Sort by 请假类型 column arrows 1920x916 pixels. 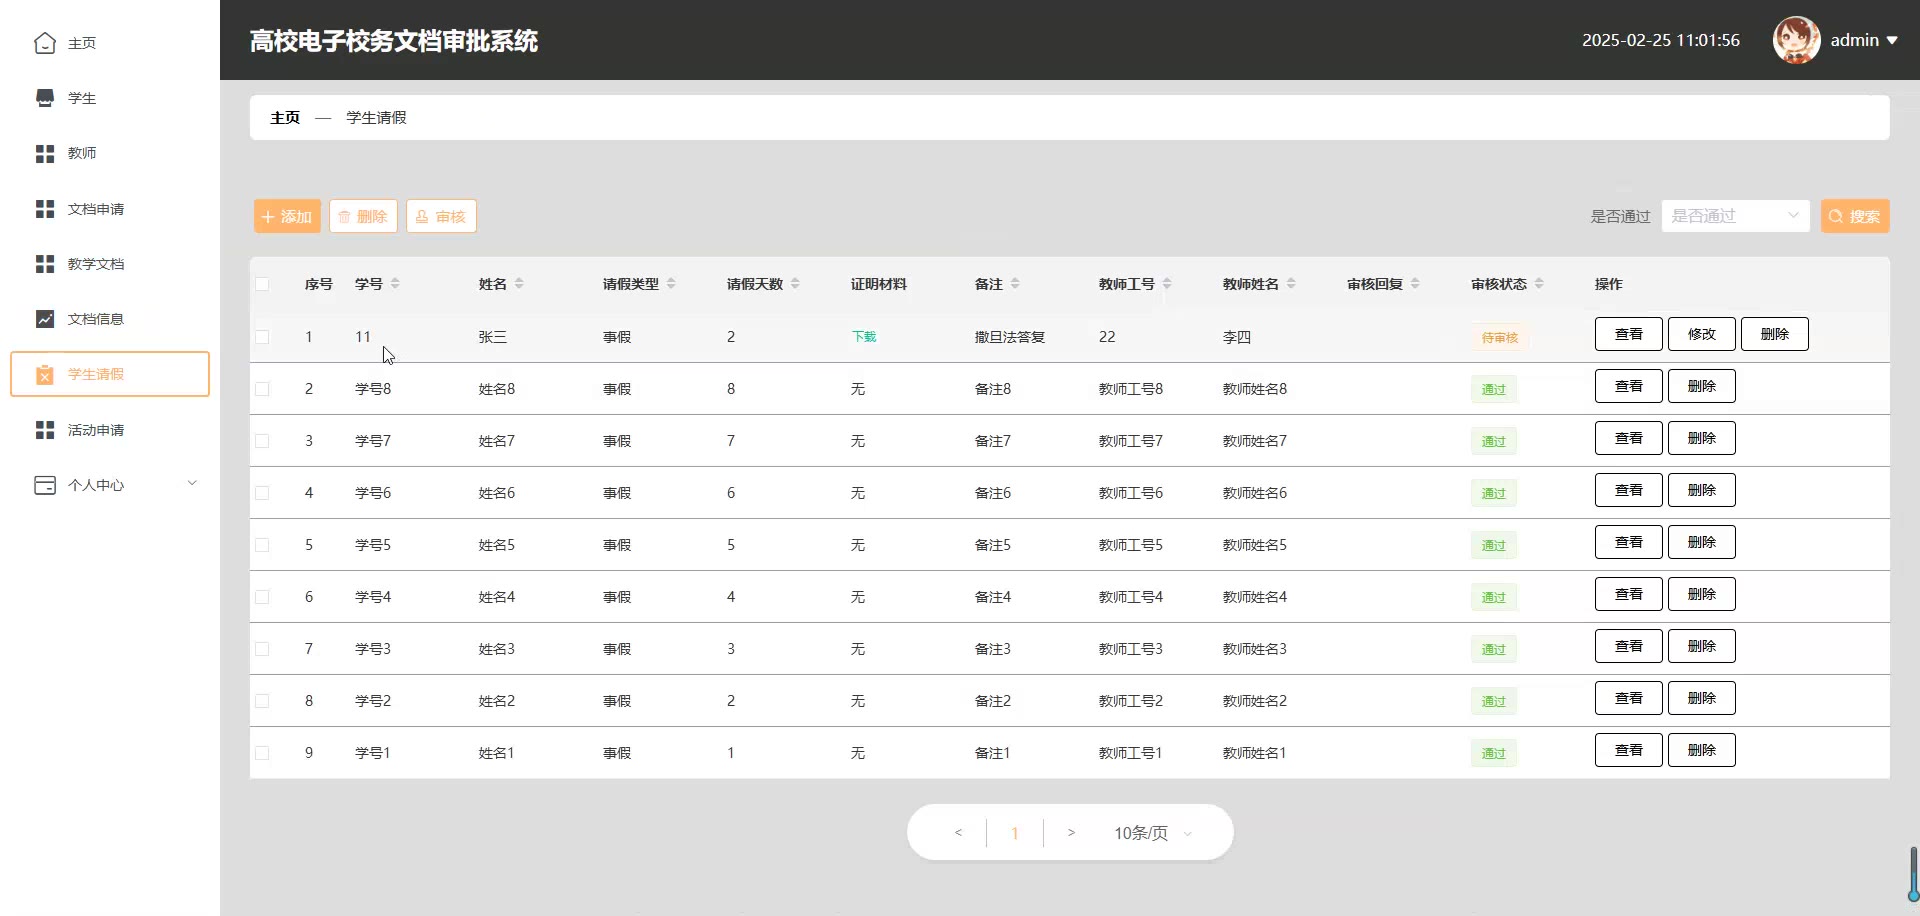[x=671, y=284]
